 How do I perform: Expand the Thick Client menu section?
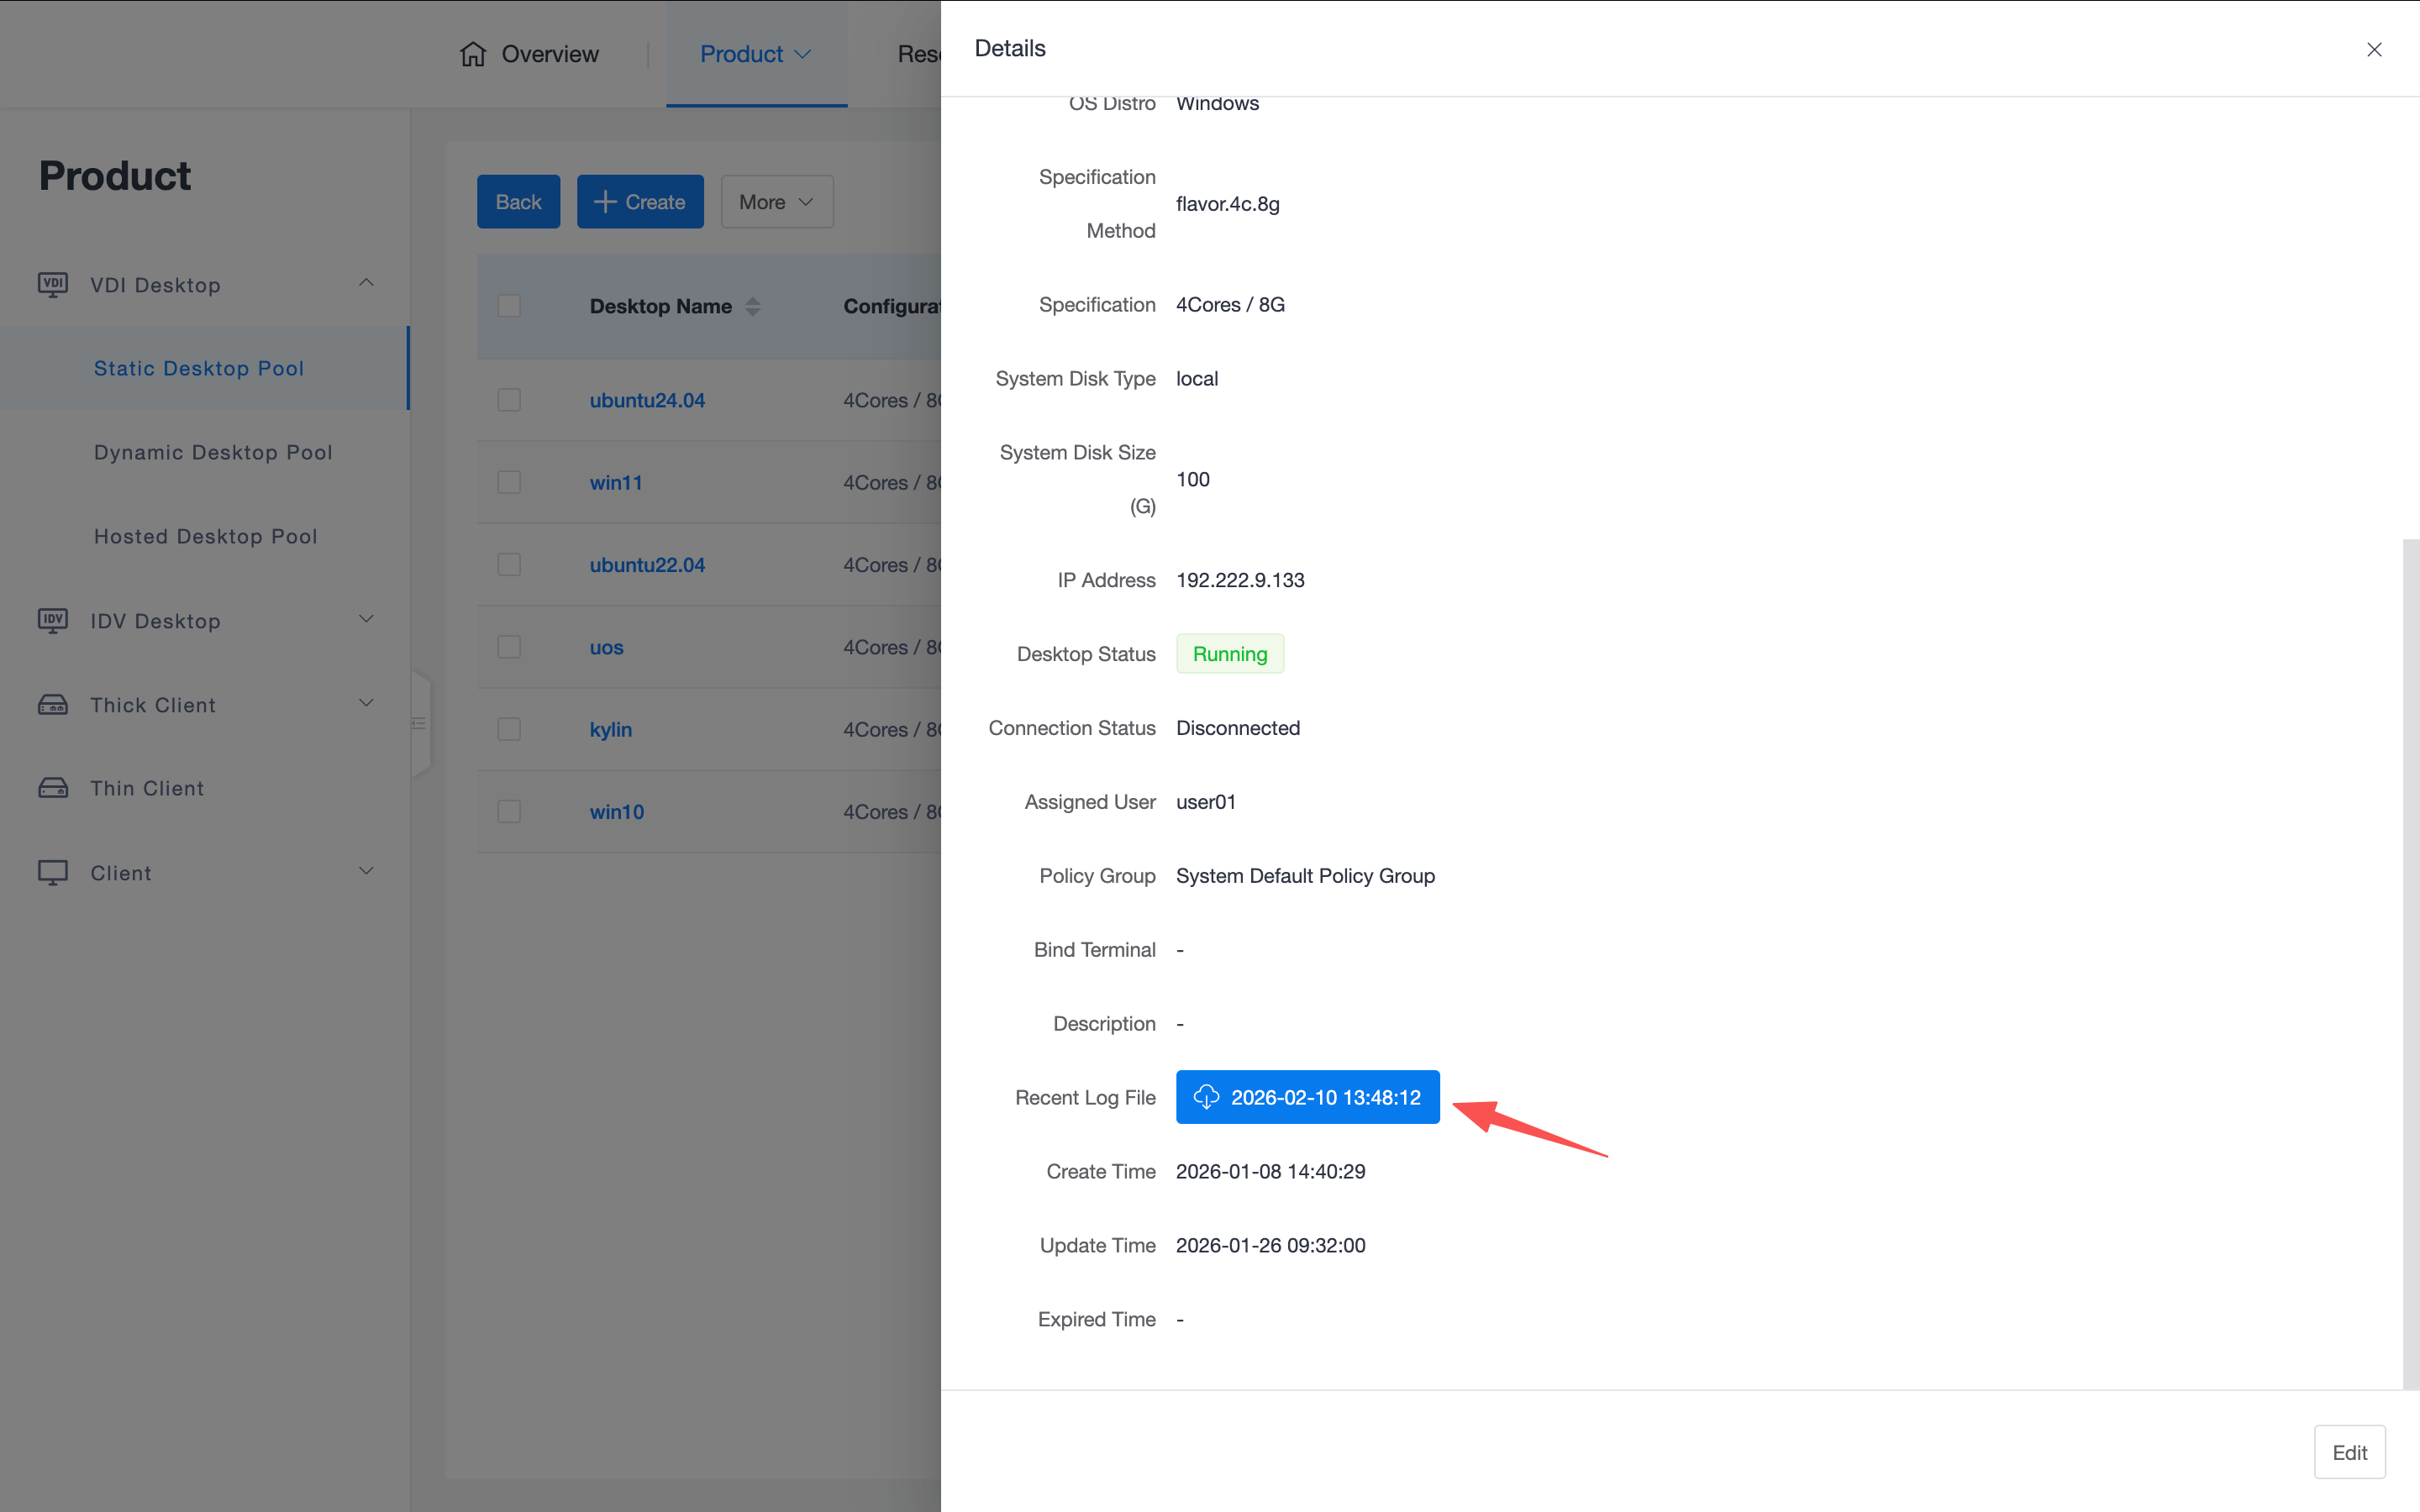click(x=366, y=704)
